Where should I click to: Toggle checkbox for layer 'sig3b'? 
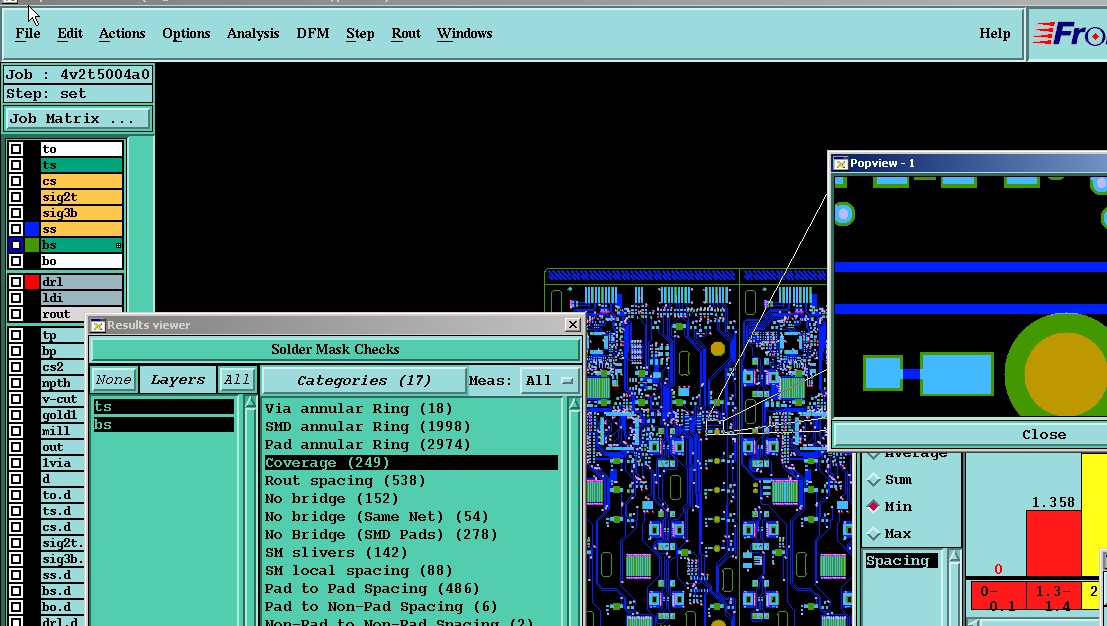point(16,213)
